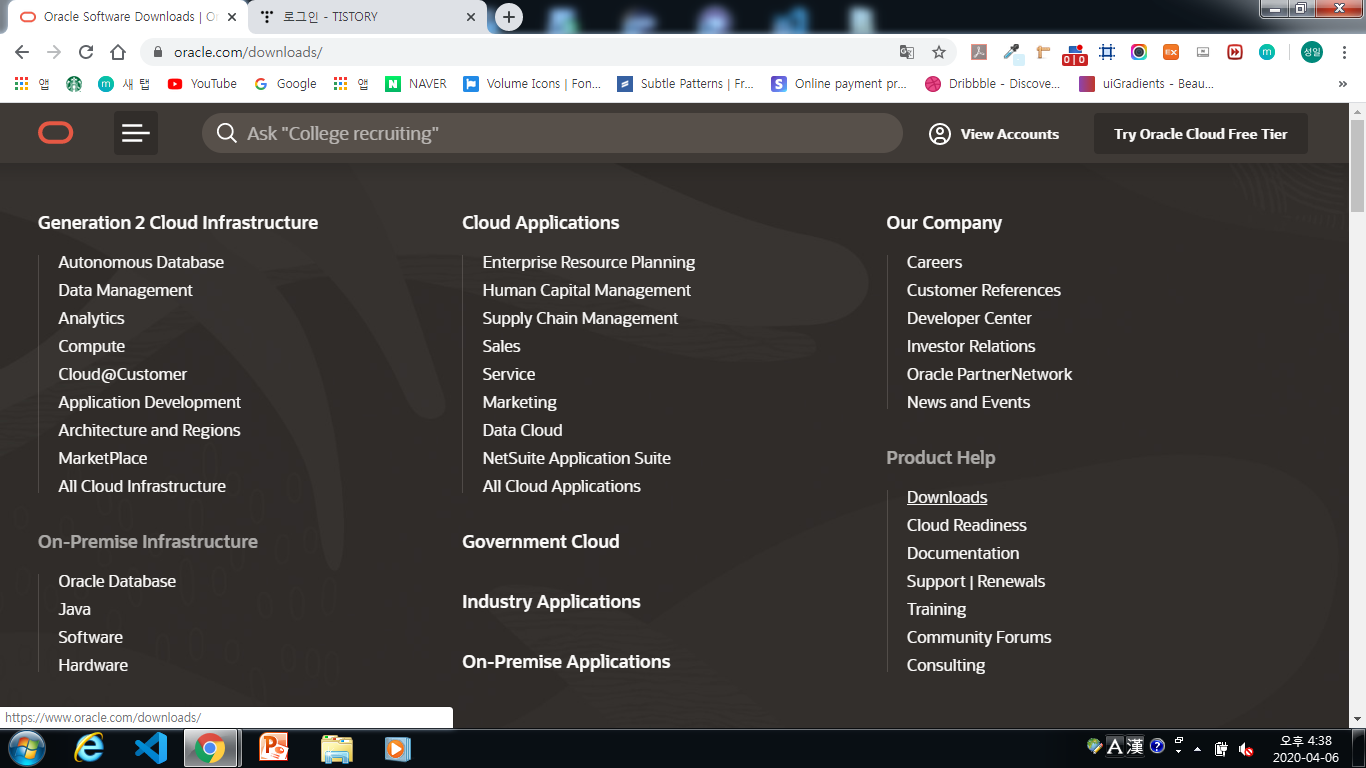Open Generation 2 Cloud Infrastructure heading

[178, 222]
